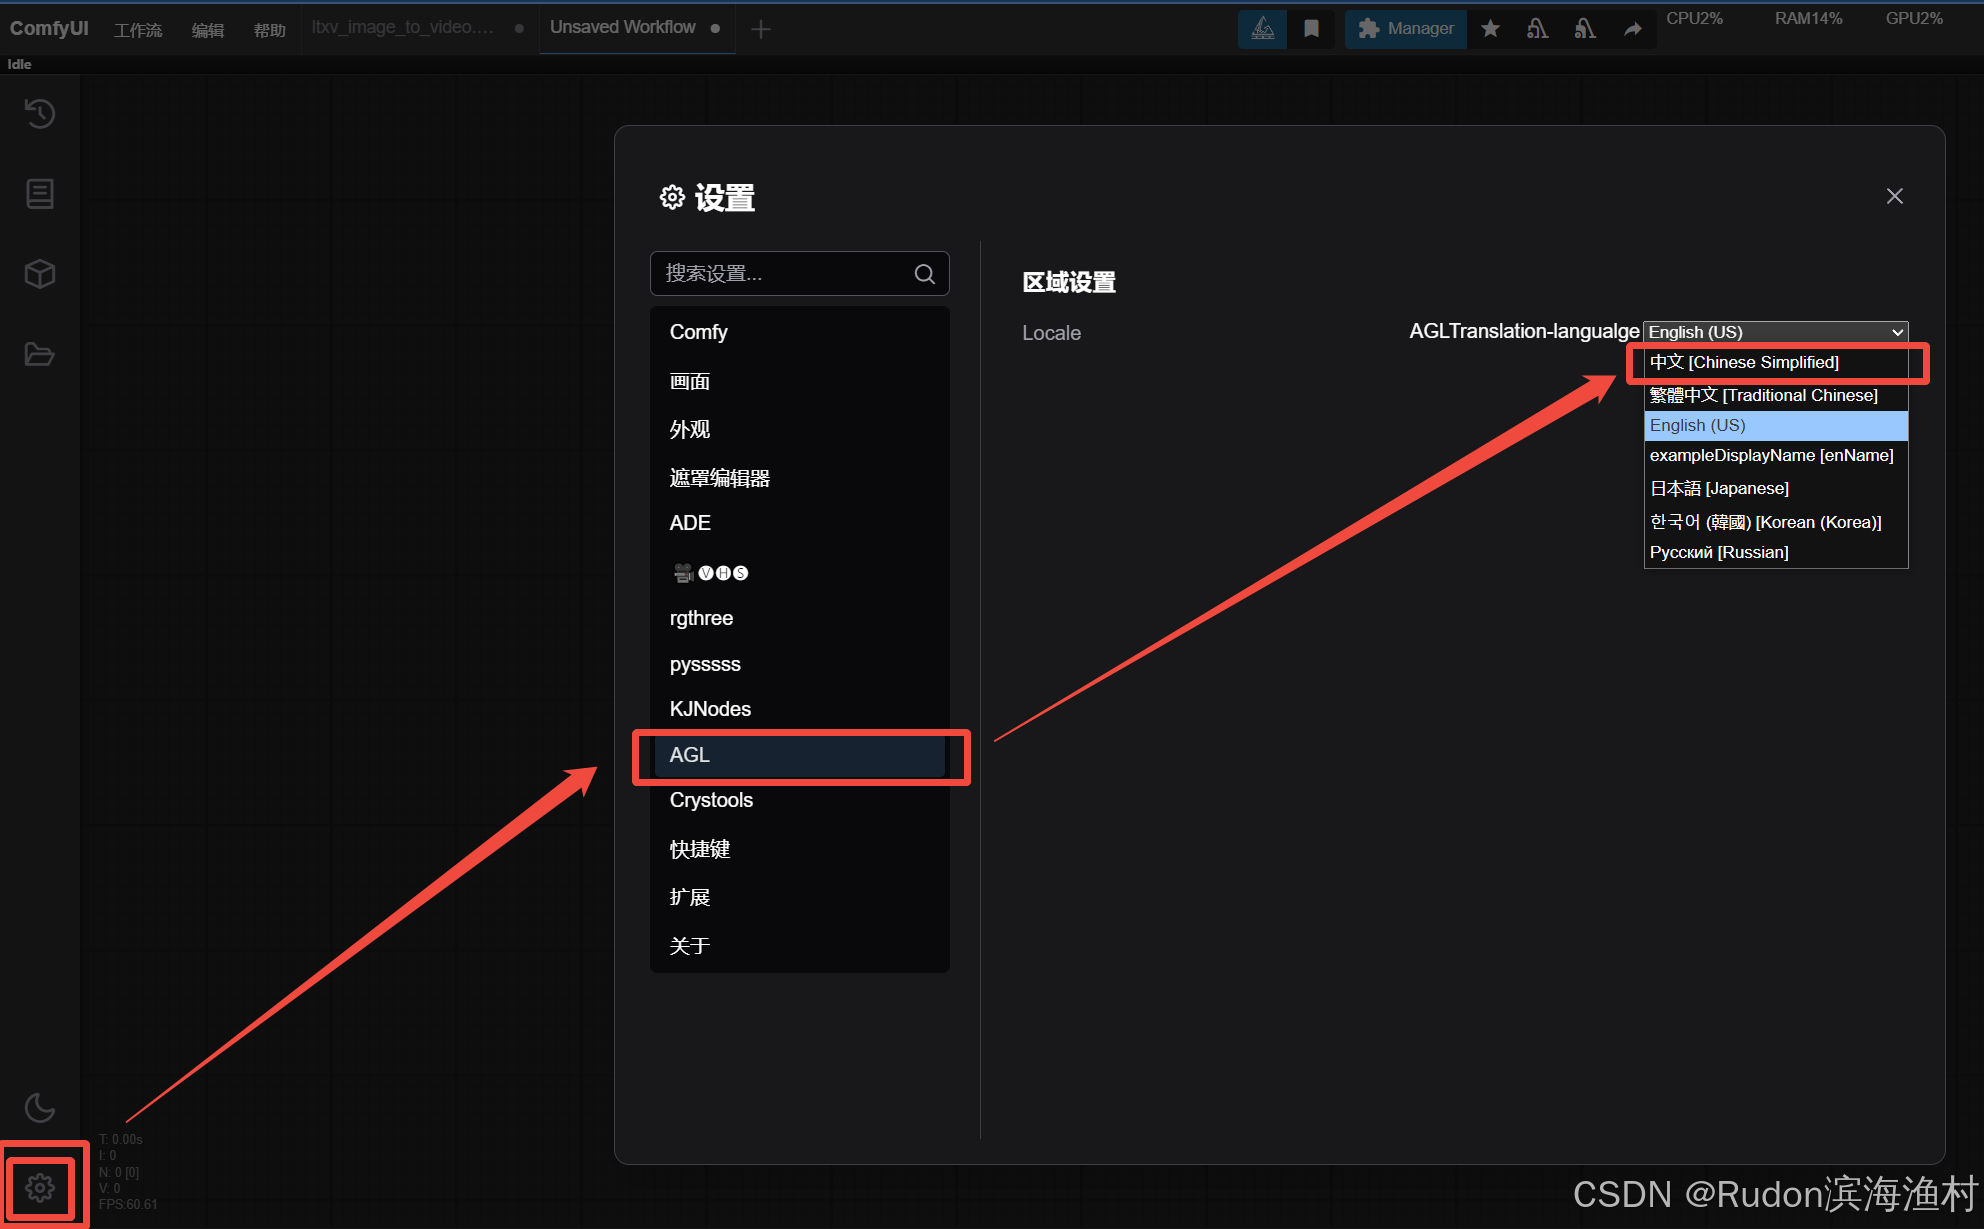Toggle dark theme moon icon

40,1107
